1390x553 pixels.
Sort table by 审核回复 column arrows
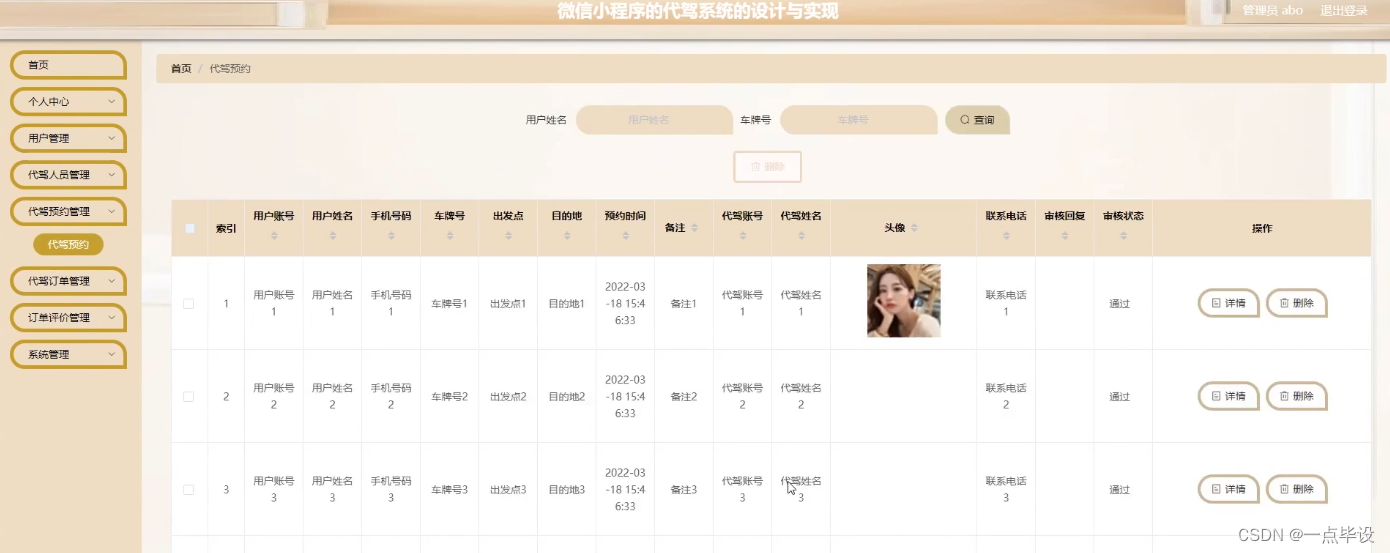pos(1064,236)
